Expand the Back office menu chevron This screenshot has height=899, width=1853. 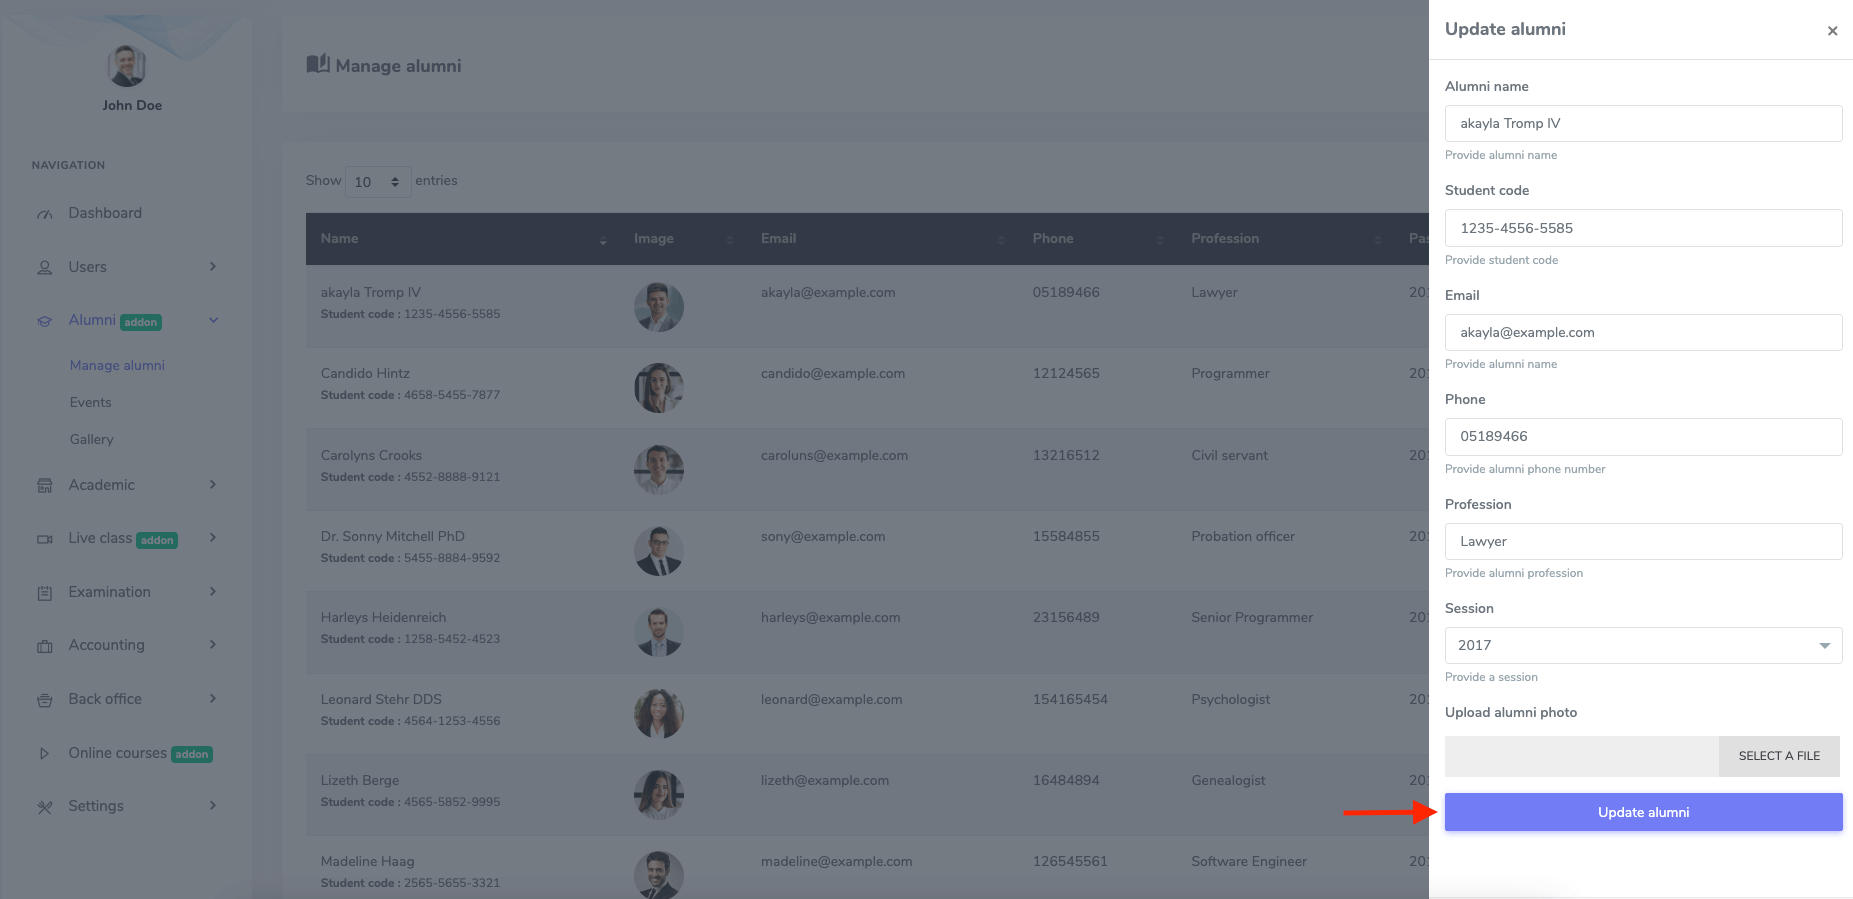click(213, 699)
